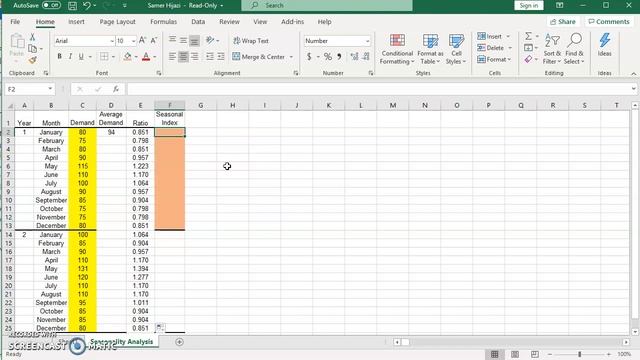Click the Ideas lightning icon
640x360 pixels.
point(604,45)
